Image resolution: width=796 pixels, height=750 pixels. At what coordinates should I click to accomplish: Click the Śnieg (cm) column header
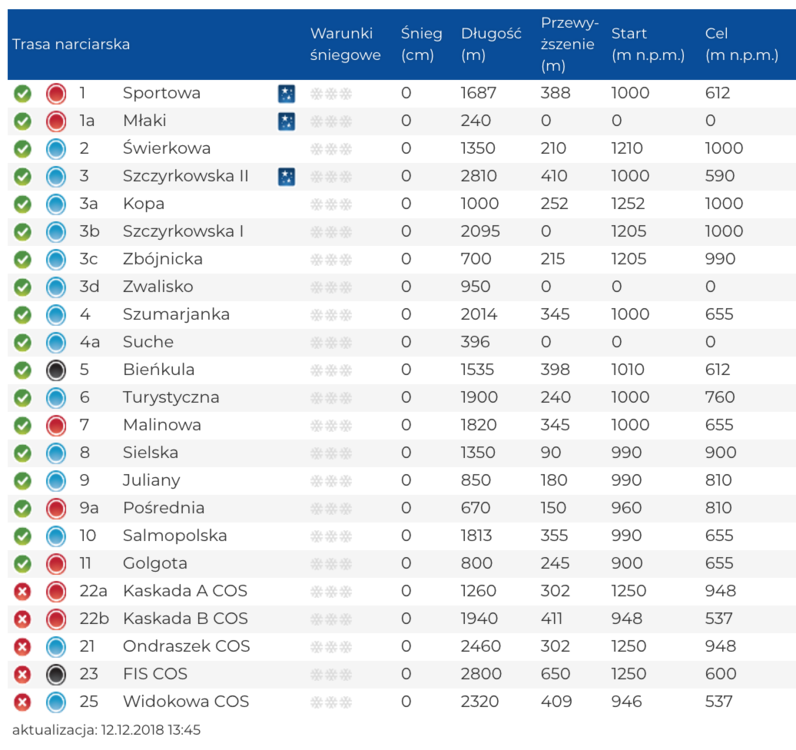tap(421, 44)
